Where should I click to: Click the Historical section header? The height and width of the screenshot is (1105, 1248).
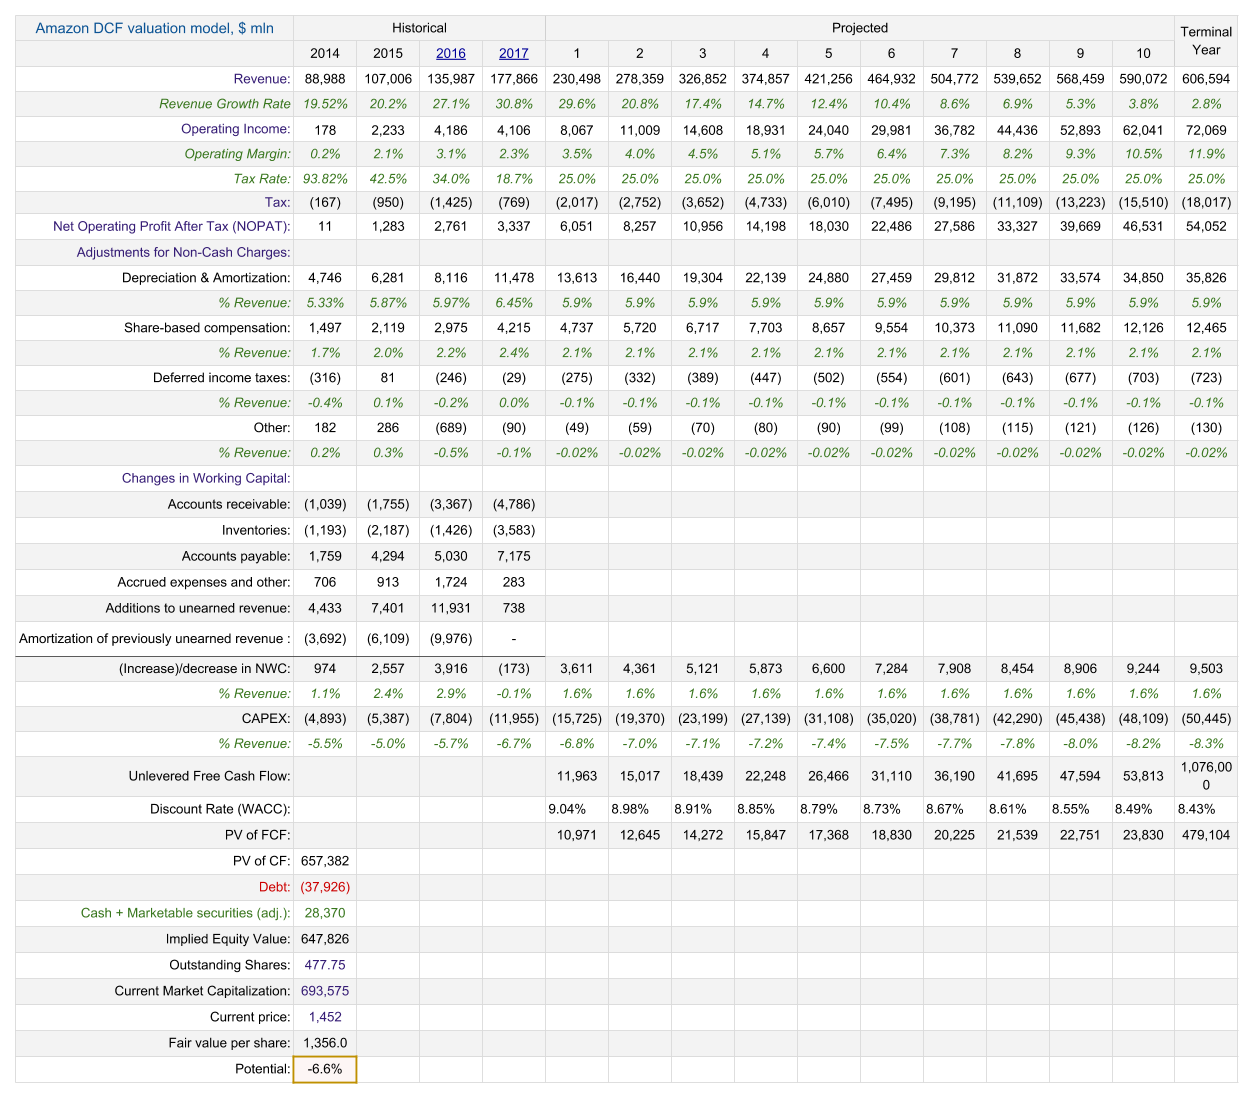pyautogui.click(x=419, y=28)
